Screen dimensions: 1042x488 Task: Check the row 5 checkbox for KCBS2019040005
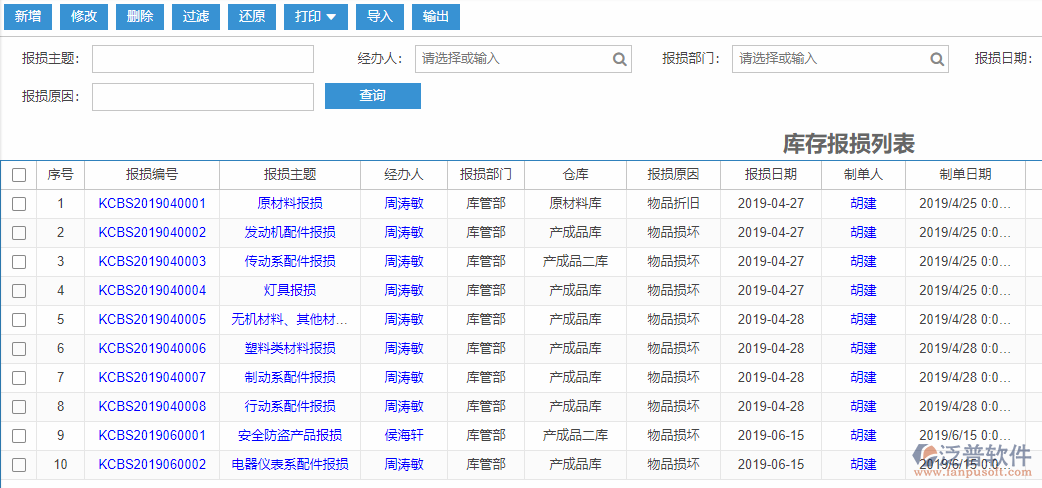click(19, 320)
